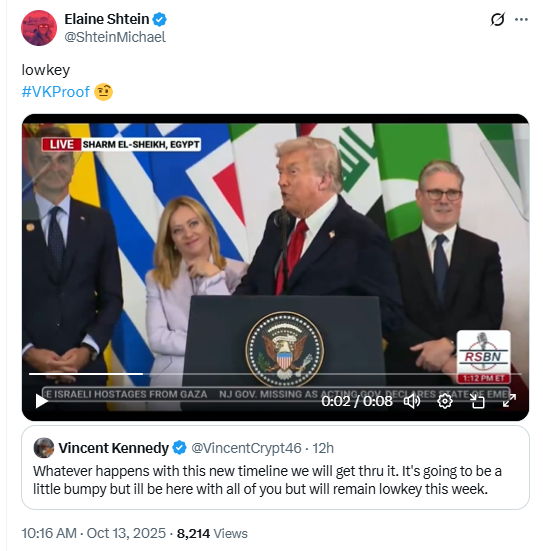This screenshot has width=543, height=551.
Task: Open video settings gear
Action: pyautogui.click(x=445, y=401)
